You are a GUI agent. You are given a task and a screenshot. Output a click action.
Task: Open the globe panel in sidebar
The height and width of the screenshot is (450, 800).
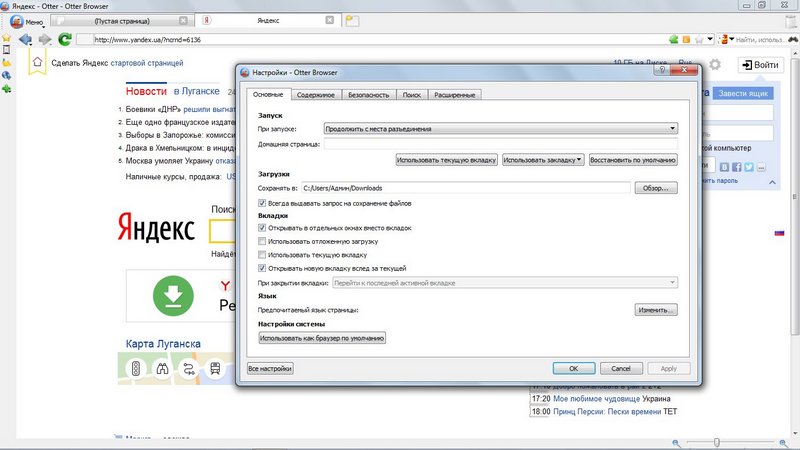pyautogui.click(x=6, y=76)
